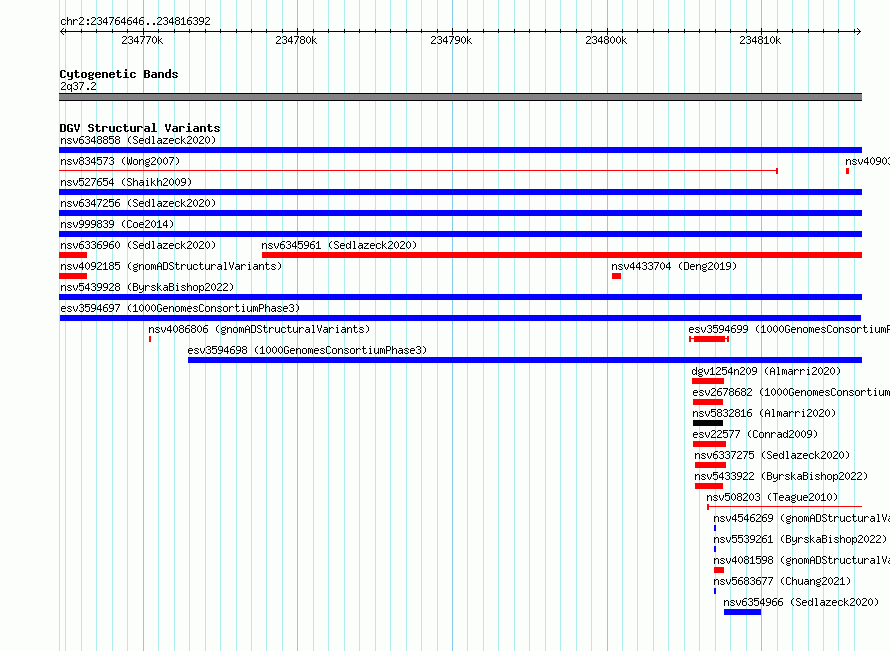Select nsv6354966 (Sedlazeck2020) label
The height and width of the screenshot is (651, 890).
pos(801,602)
